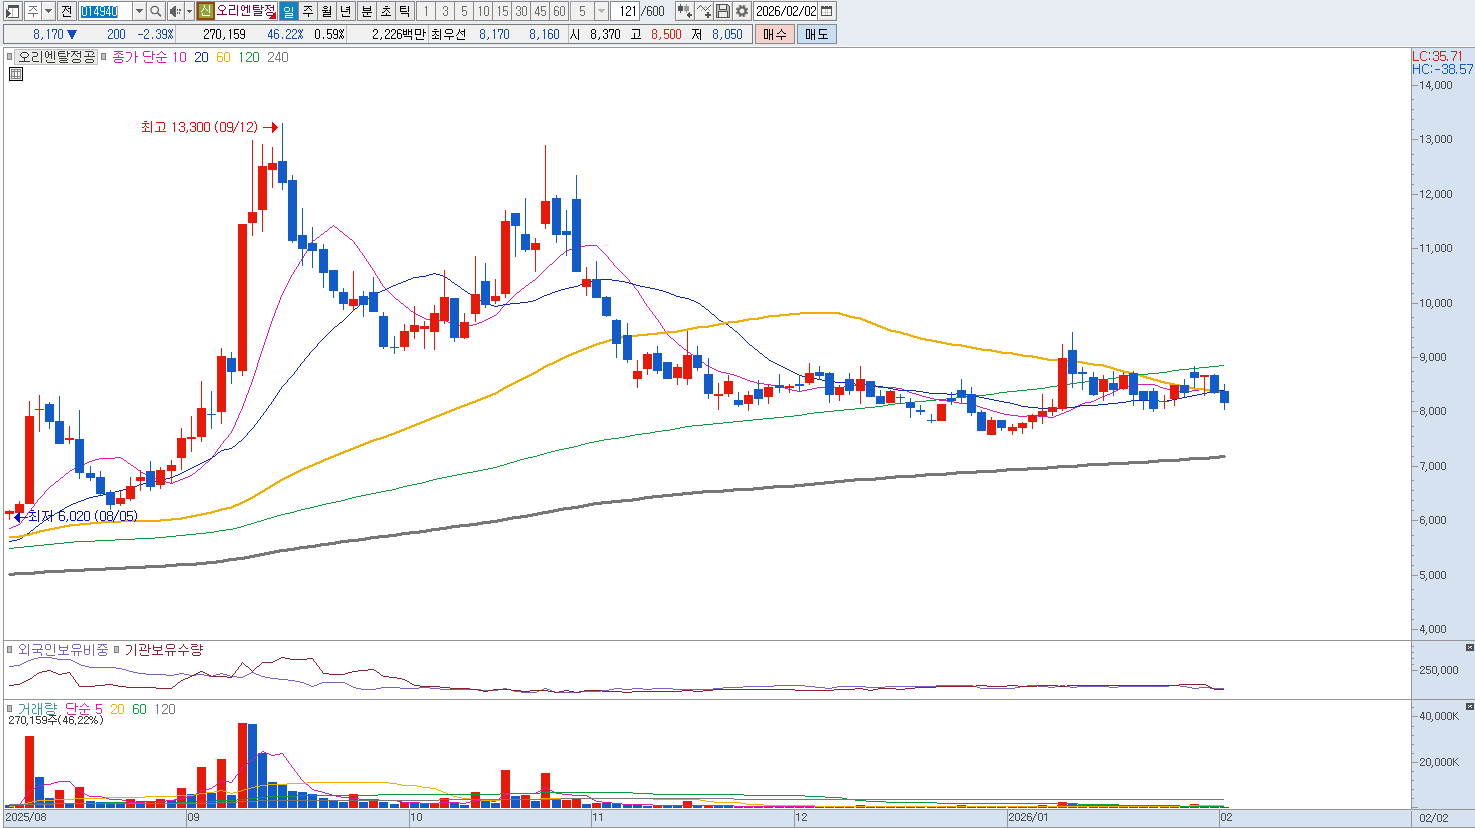
Task: Open the date picker calendar icon
Action: (x=826, y=11)
